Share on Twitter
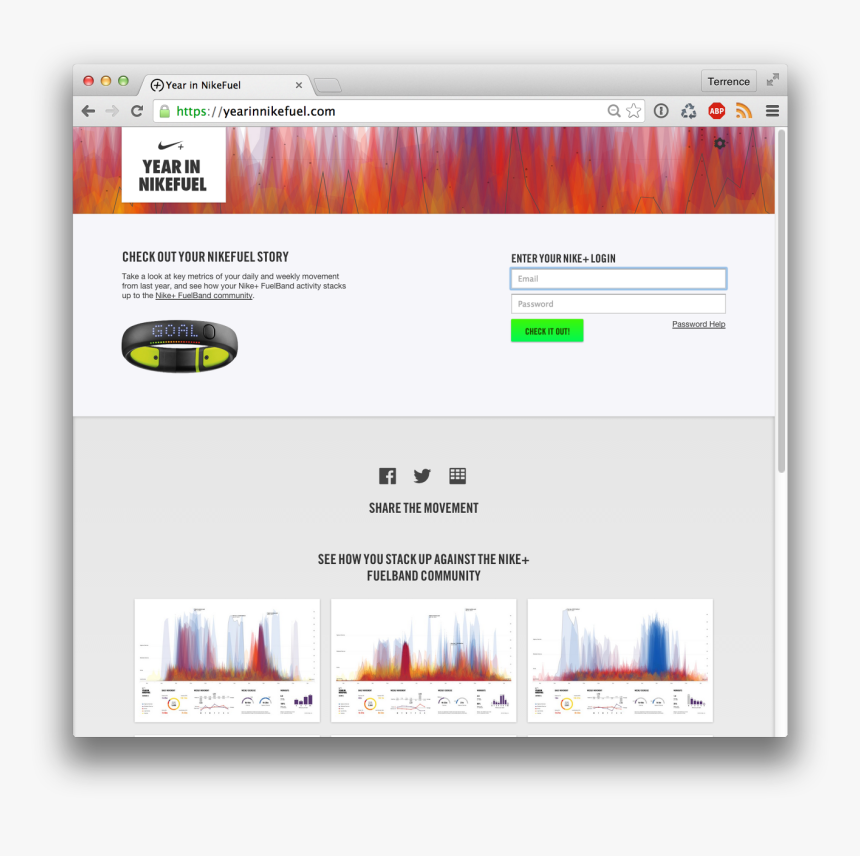Viewport: 860px width, 856px height. coord(422,476)
